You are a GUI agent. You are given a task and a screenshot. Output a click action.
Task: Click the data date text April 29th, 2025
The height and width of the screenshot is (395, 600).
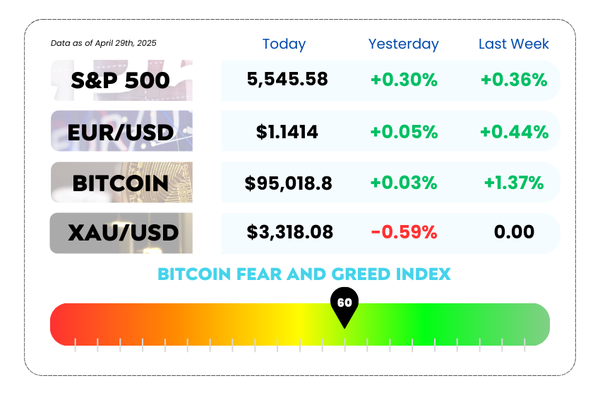[126, 43]
